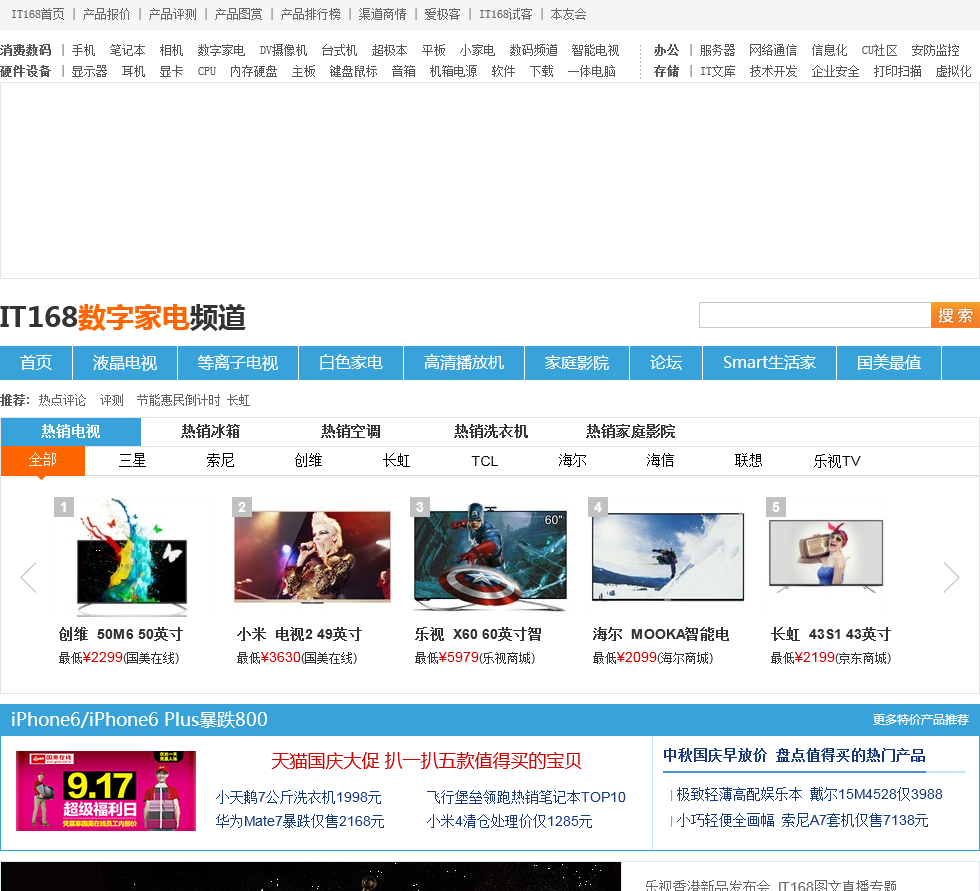Open the 家庭影院 navigation tab
This screenshot has width=980, height=891.
577,363
